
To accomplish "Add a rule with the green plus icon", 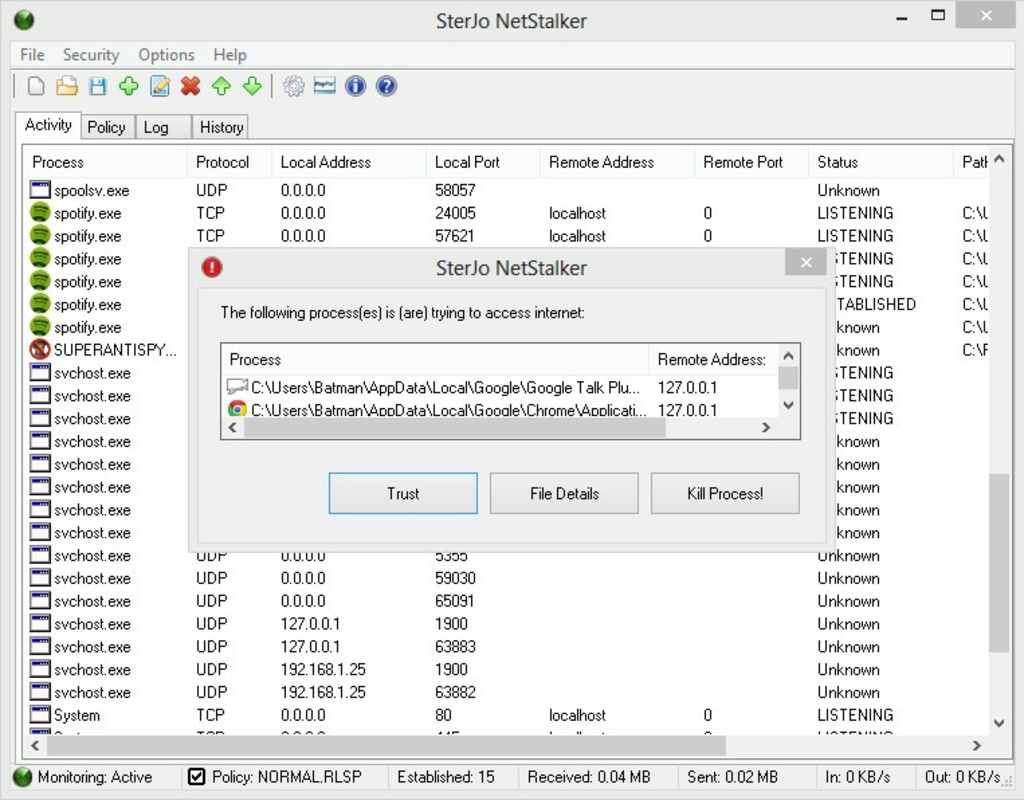I will point(129,86).
